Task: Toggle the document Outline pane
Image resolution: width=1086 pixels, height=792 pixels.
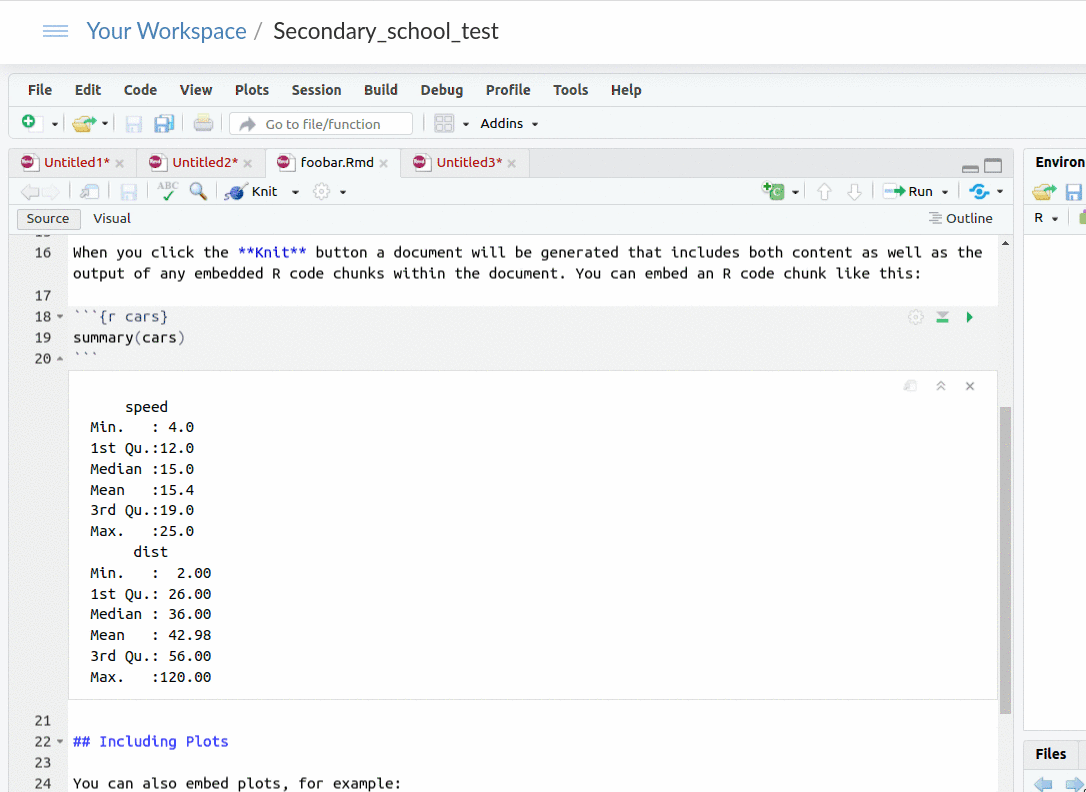Action: pyautogui.click(x=961, y=219)
